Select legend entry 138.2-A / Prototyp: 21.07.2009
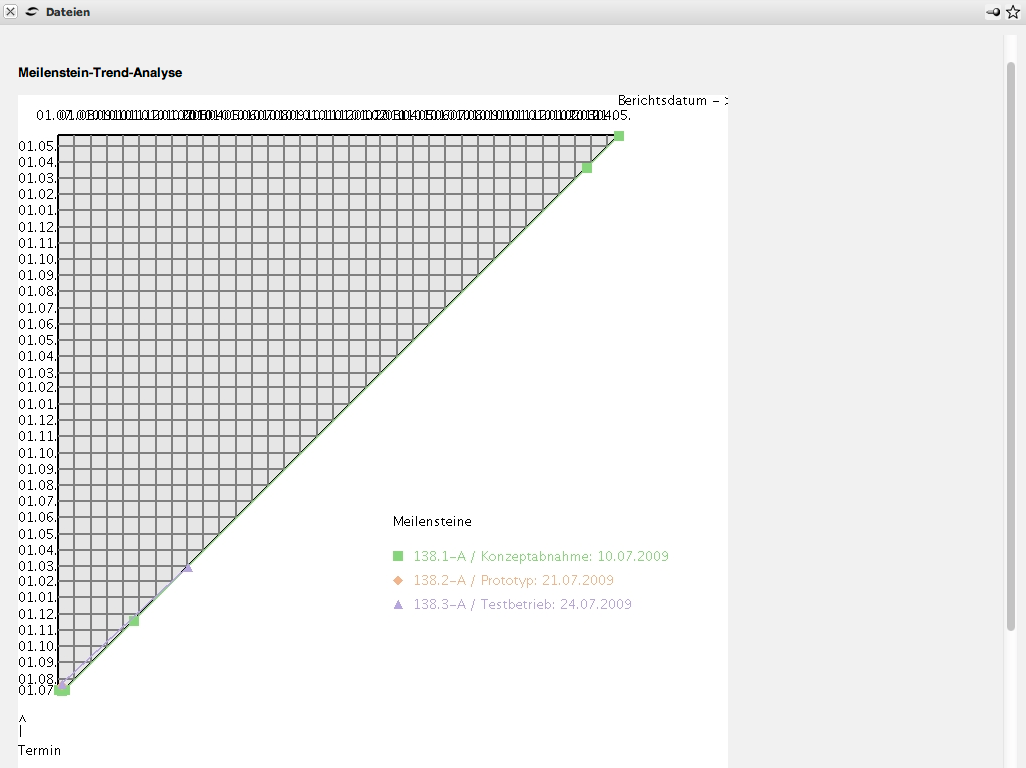The image size is (1026, 768). (x=513, y=580)
